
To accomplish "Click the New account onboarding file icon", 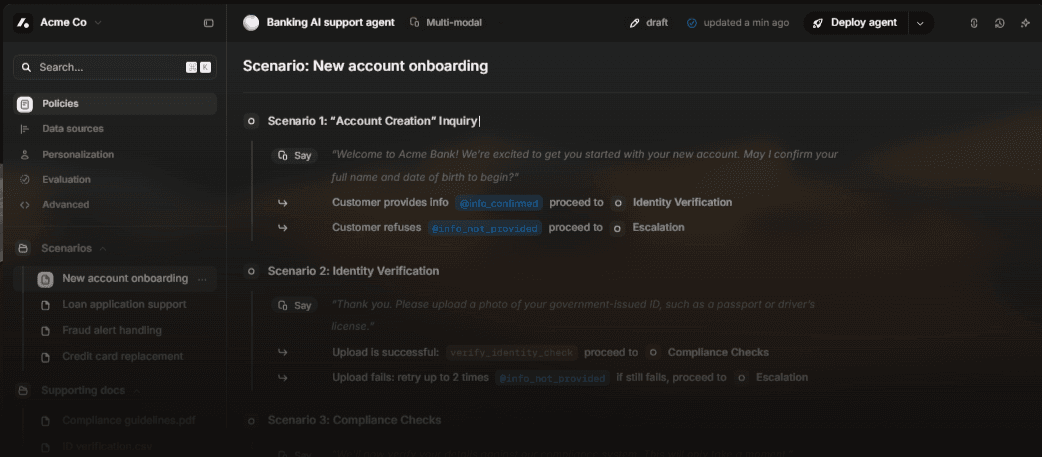I will coord(45,279).
